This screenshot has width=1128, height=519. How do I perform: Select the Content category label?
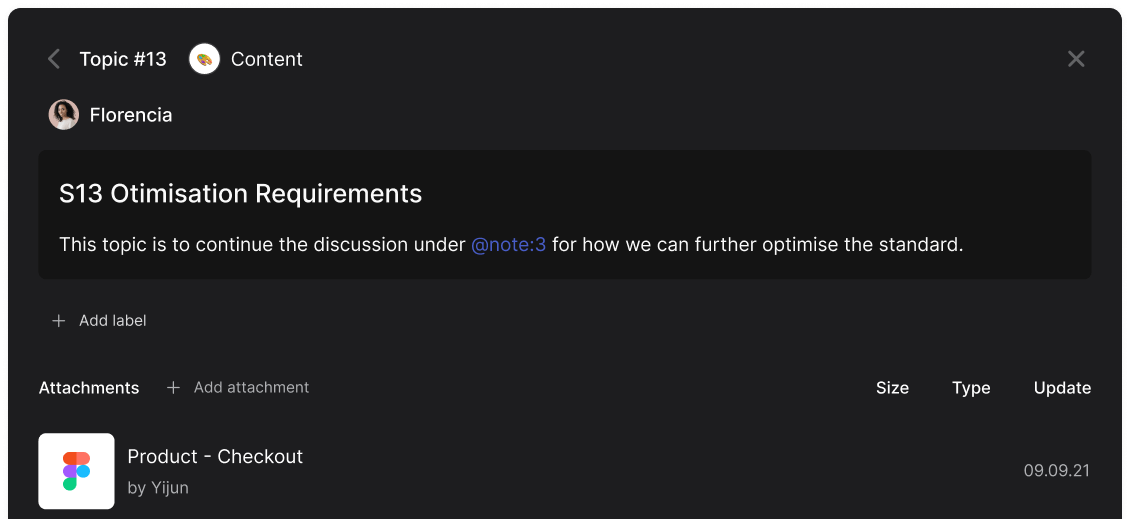266,59
